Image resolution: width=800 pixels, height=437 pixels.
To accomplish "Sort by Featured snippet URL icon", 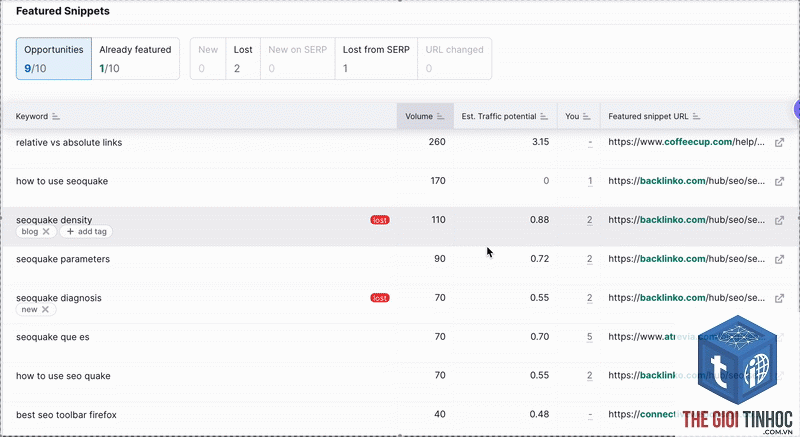I will tap(696, 117).
